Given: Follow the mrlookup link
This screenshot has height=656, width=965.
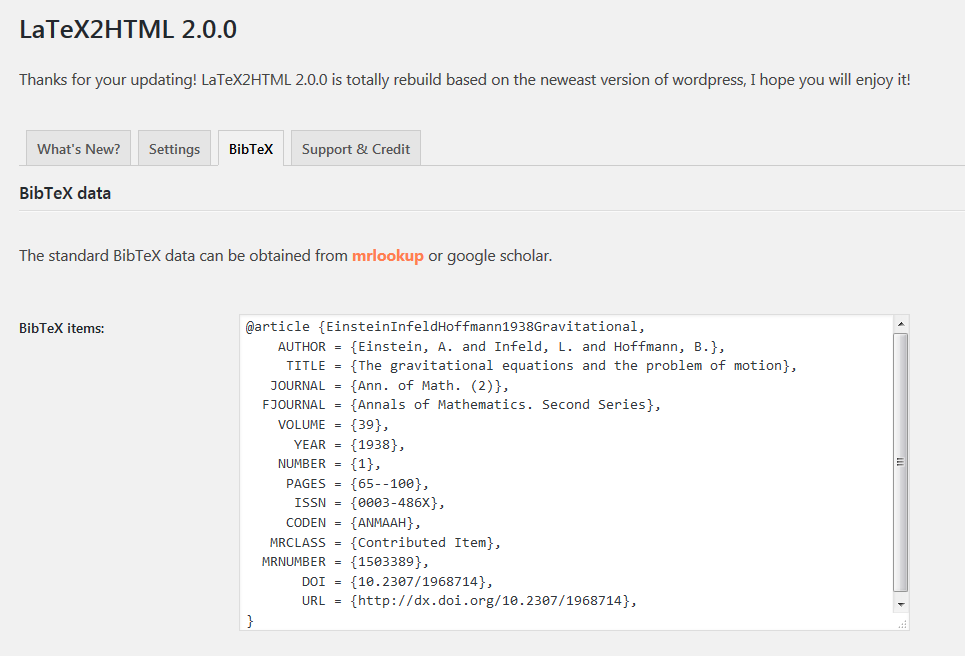Looking at the screenshot, I should (388, 255).
